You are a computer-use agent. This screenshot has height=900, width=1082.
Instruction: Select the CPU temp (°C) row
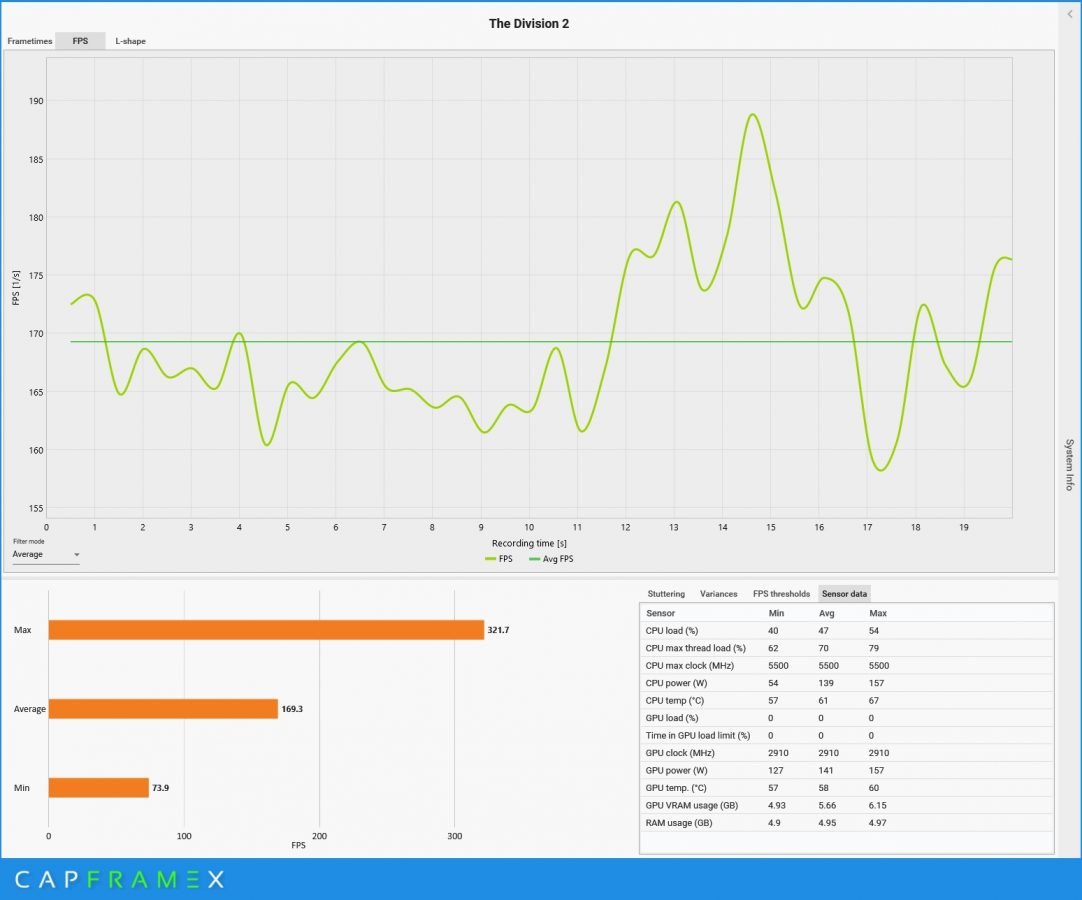[x=845, y=700]
